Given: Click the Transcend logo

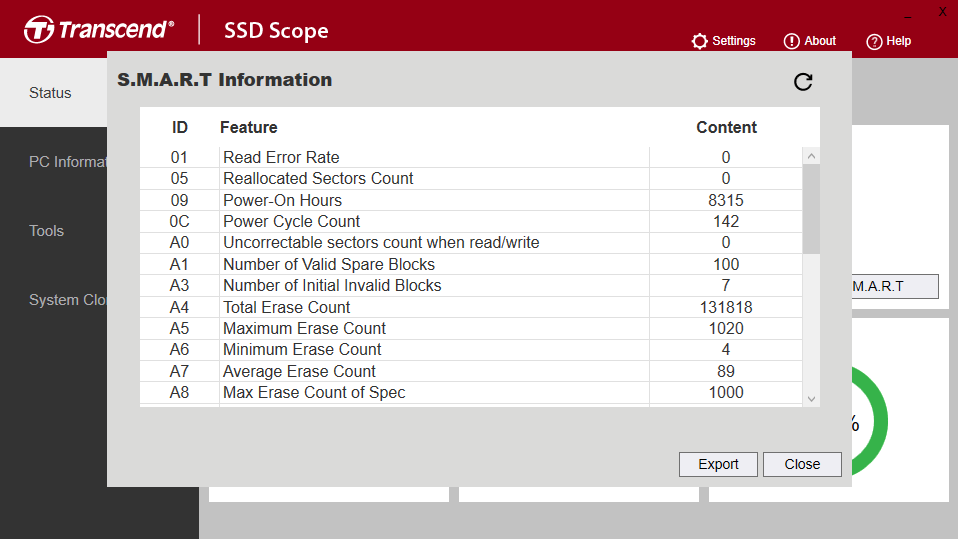Looking at the screenshot, I should pyautogui.click(x=99, y=29).
